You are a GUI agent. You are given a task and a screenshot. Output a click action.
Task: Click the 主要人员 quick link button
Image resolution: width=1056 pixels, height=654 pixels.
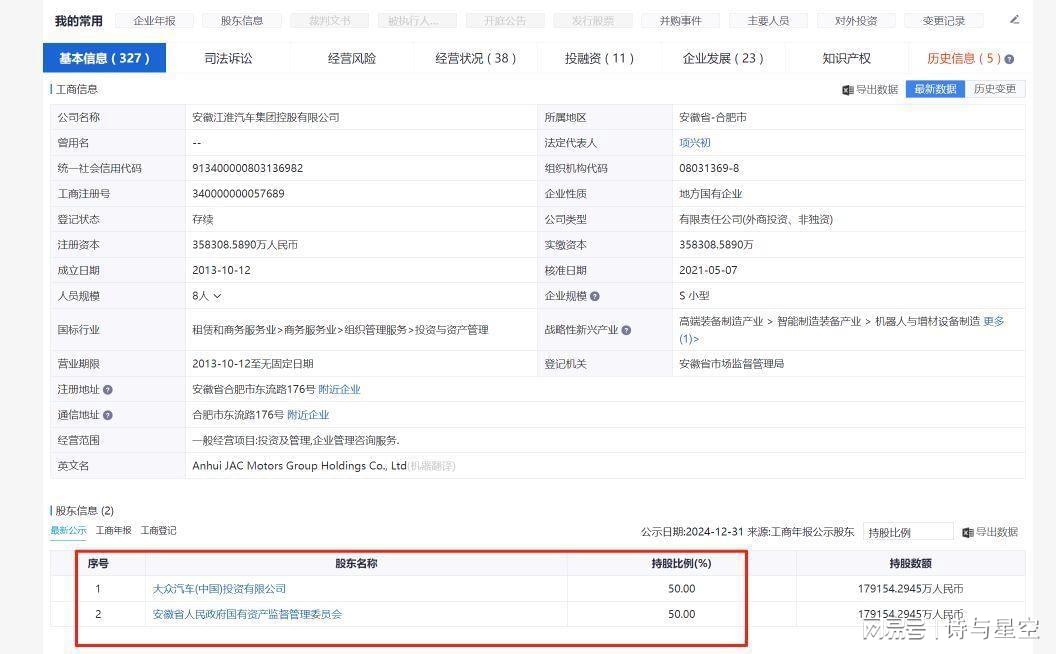click(x=768, y=21)
